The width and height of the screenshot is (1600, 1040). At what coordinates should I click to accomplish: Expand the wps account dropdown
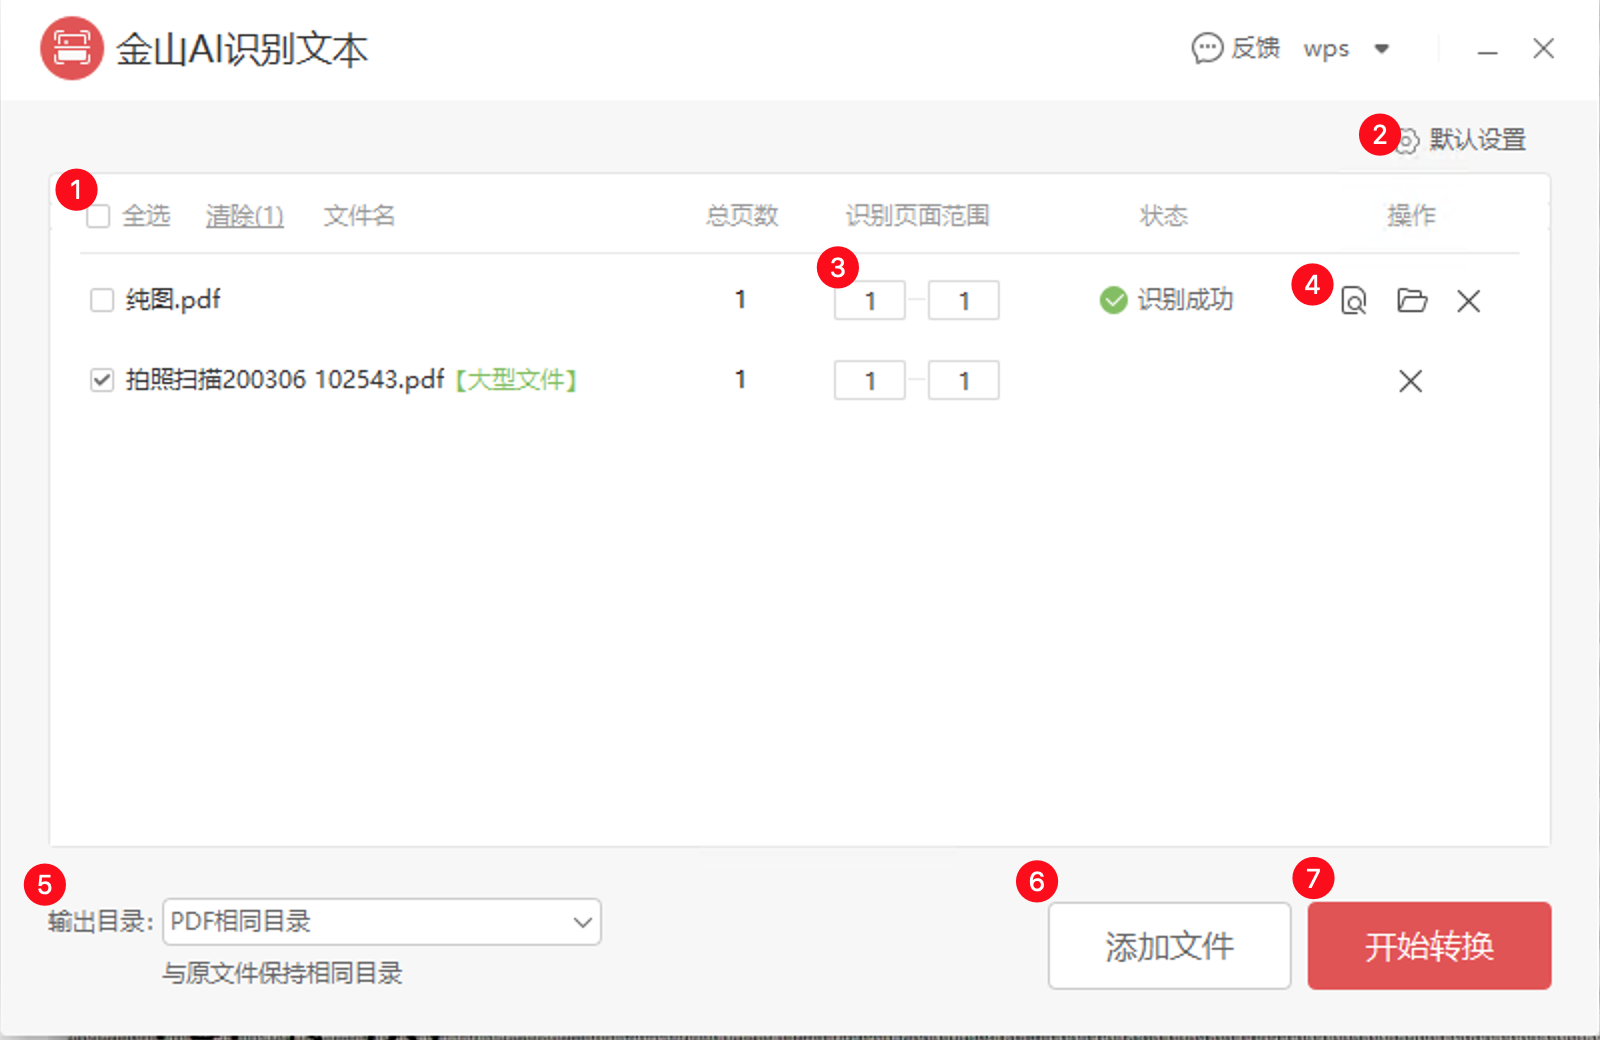point(1383,47)
